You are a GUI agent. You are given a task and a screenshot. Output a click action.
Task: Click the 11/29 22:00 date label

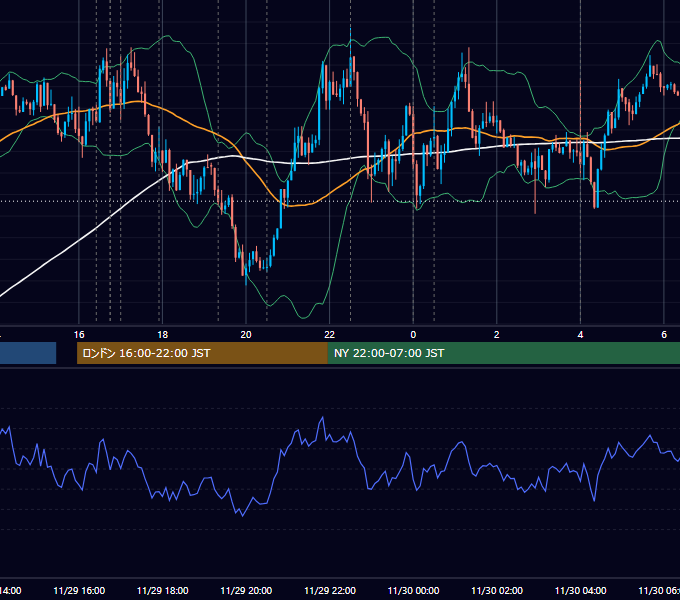(x=330, y=591)
